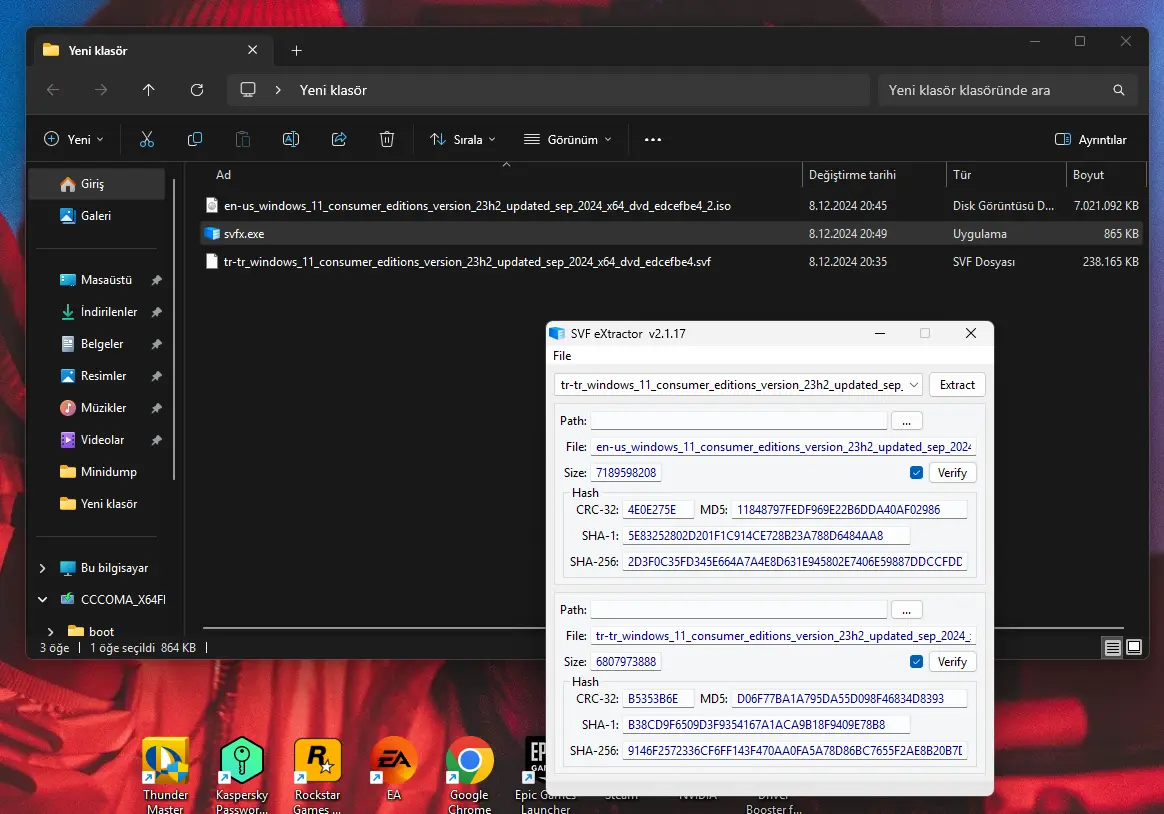Click the Copy icon in Explorer toolbar
The height and width of the screenshot is (814, 1164).
pos(194,139)
